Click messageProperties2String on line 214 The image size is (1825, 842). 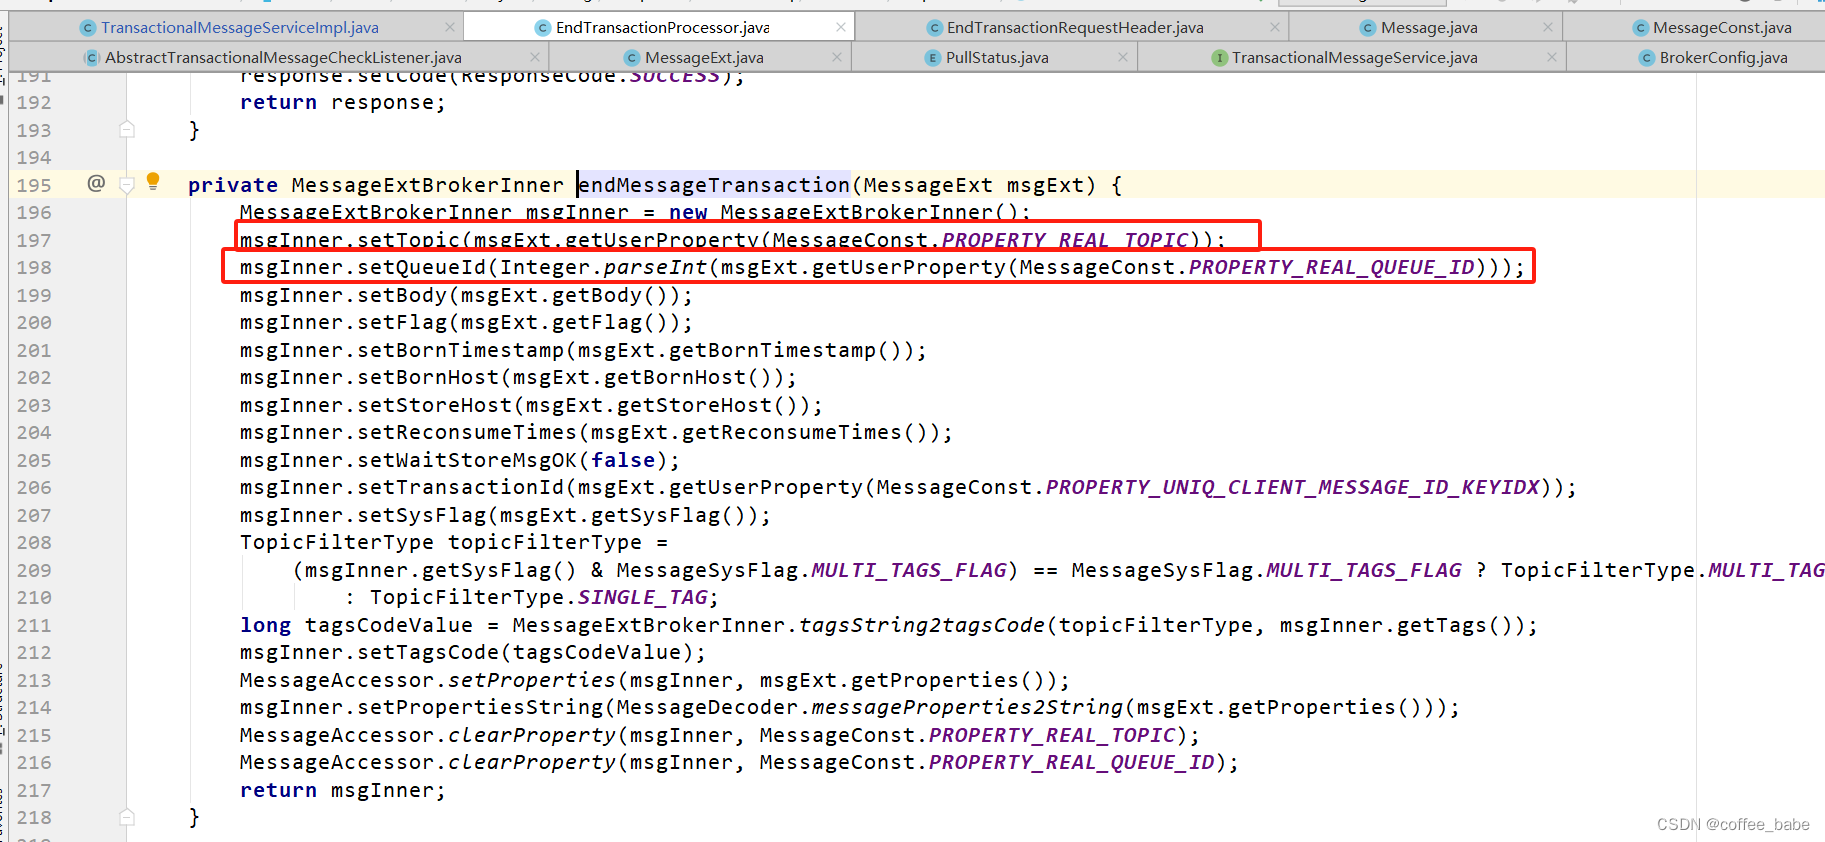(x=968, y=707)
